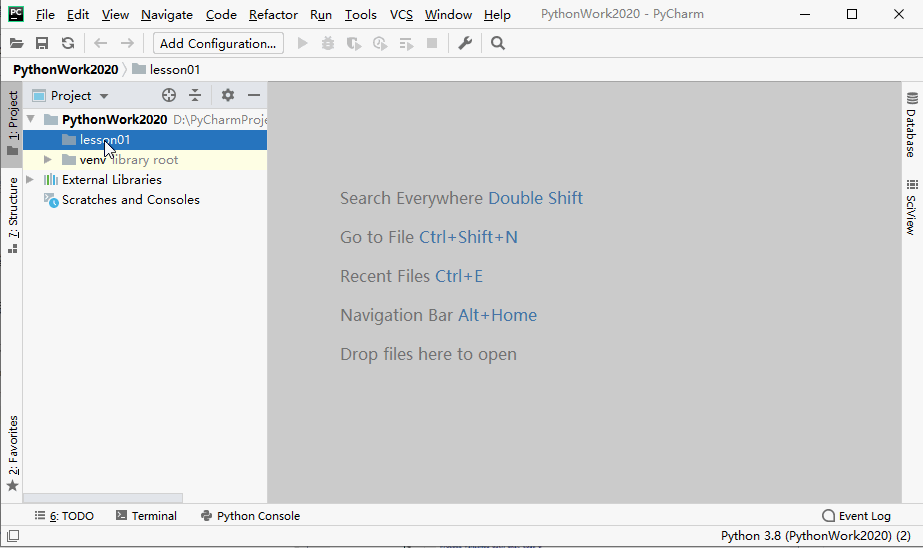The height and width of the screenshot is (548, 923).
Task: Click the Profile run icon
Action: [x=380, y=44]
